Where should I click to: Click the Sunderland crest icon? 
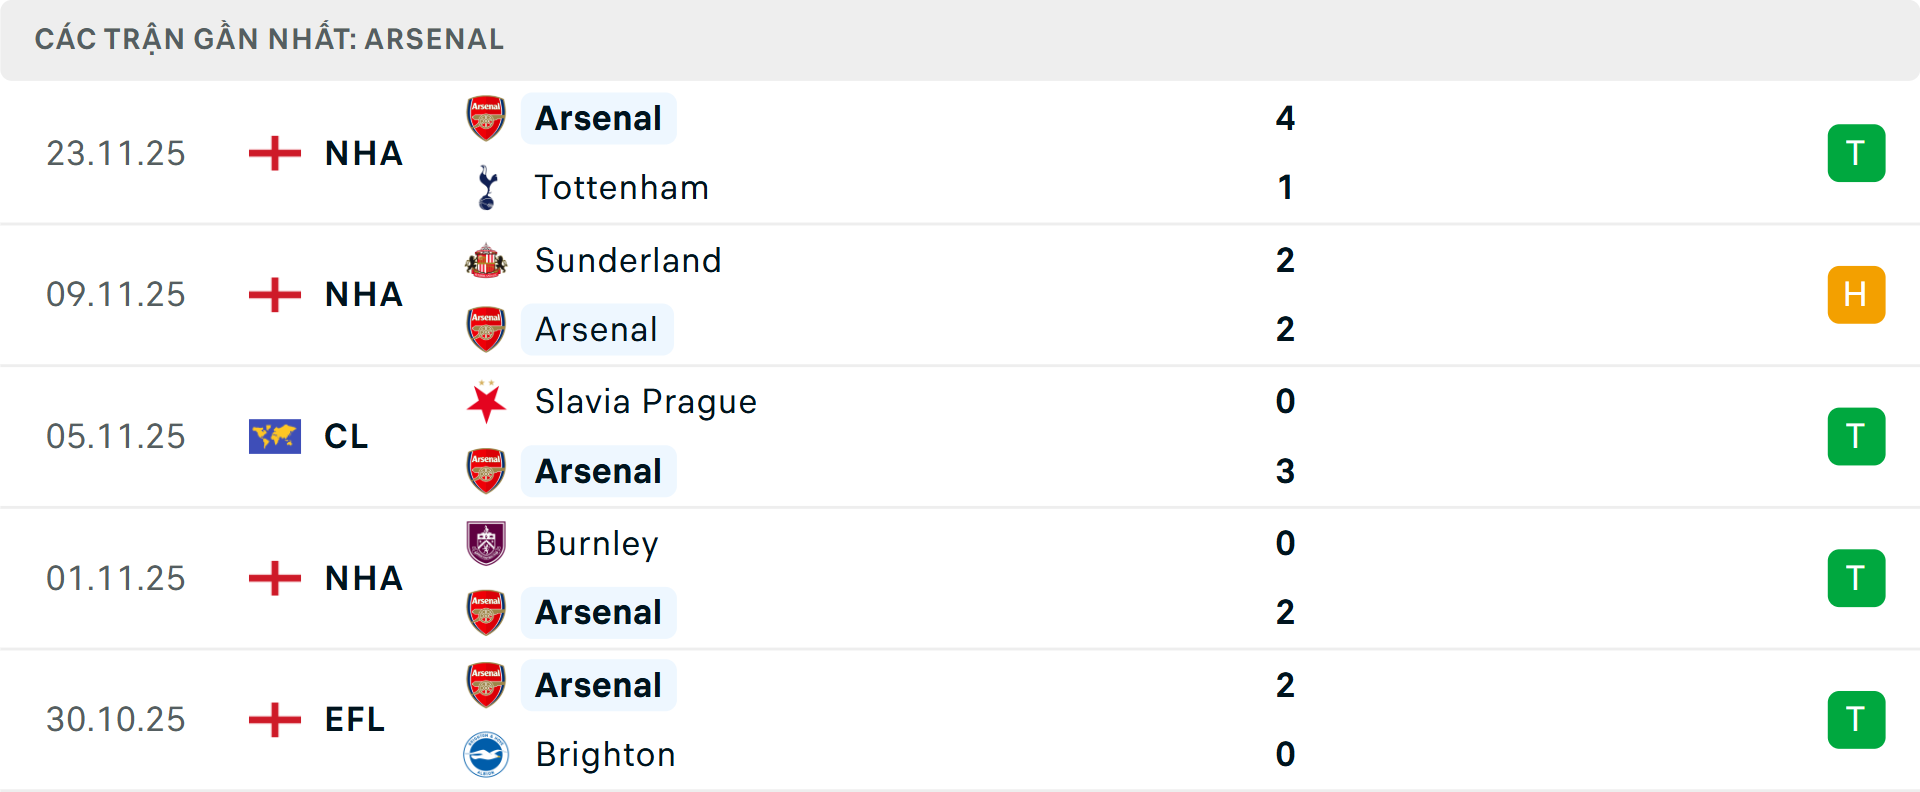pyautogui.click(x=486, y=261)
